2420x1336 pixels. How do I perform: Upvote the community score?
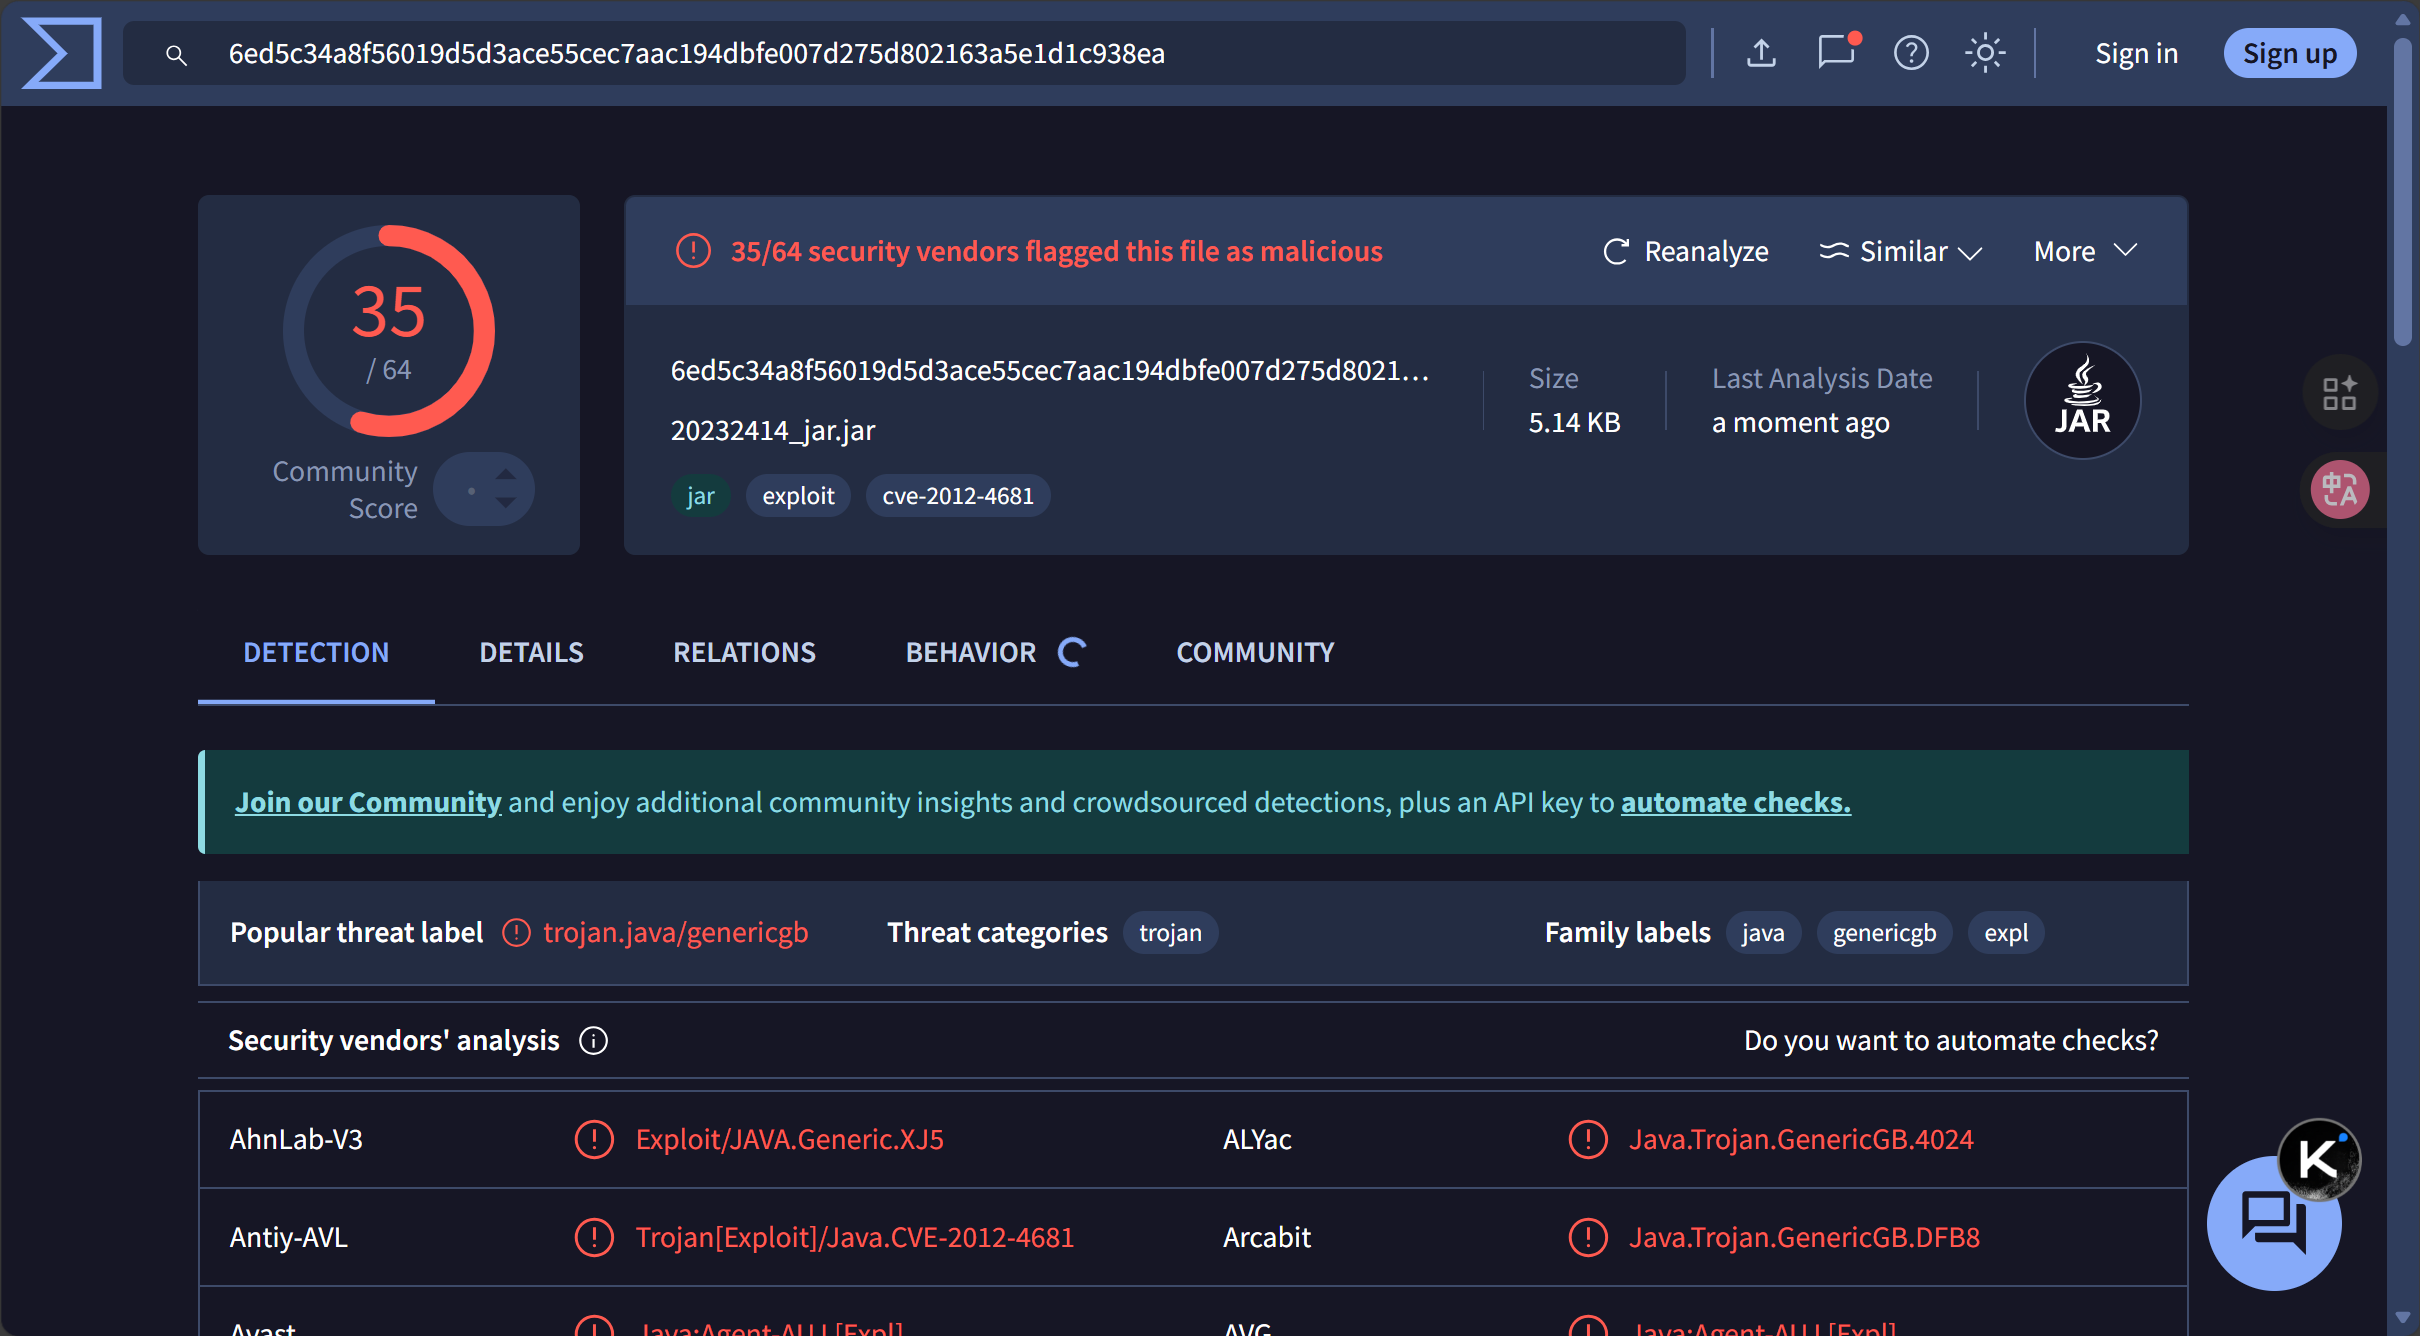[506, 474]
